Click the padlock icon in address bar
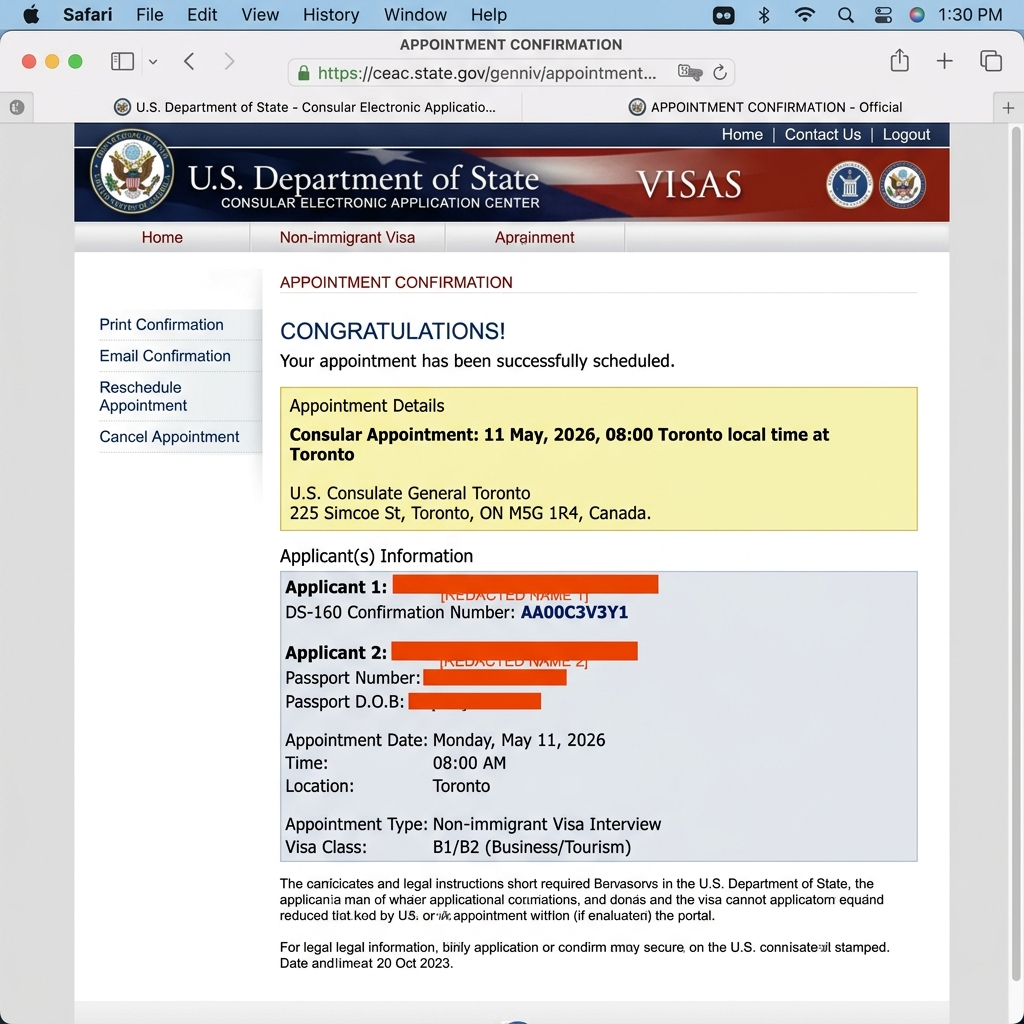The width and height of the screenshot is (1024, 1024). [303, 72]
